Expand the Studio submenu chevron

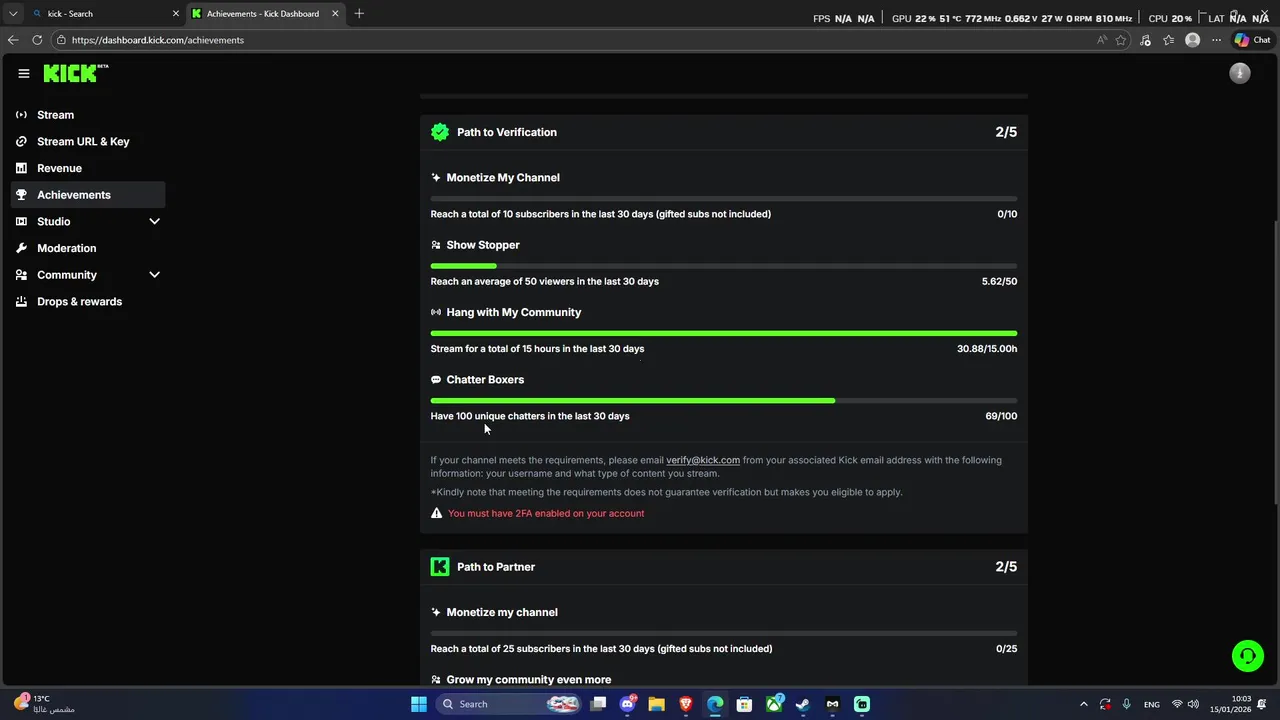click(x=155, y=221)
